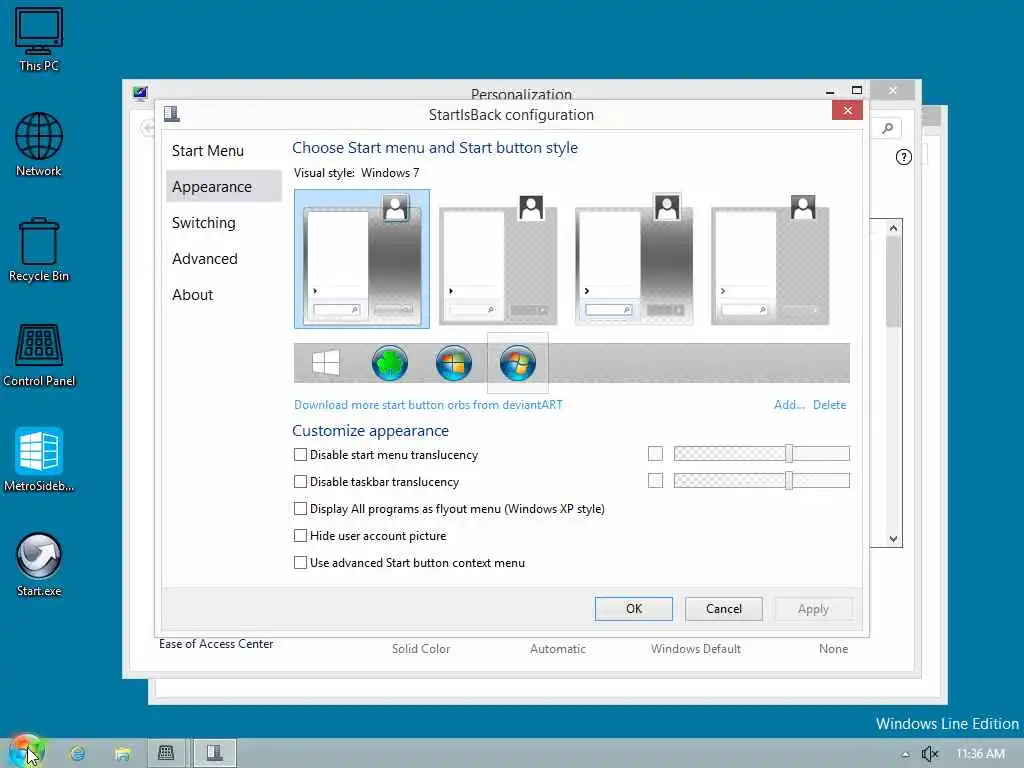Screen dimensions: 1024x768
Task: Open Internet Explorer from the taskbar
Action: pyautogui.click(x=78, y=754)
